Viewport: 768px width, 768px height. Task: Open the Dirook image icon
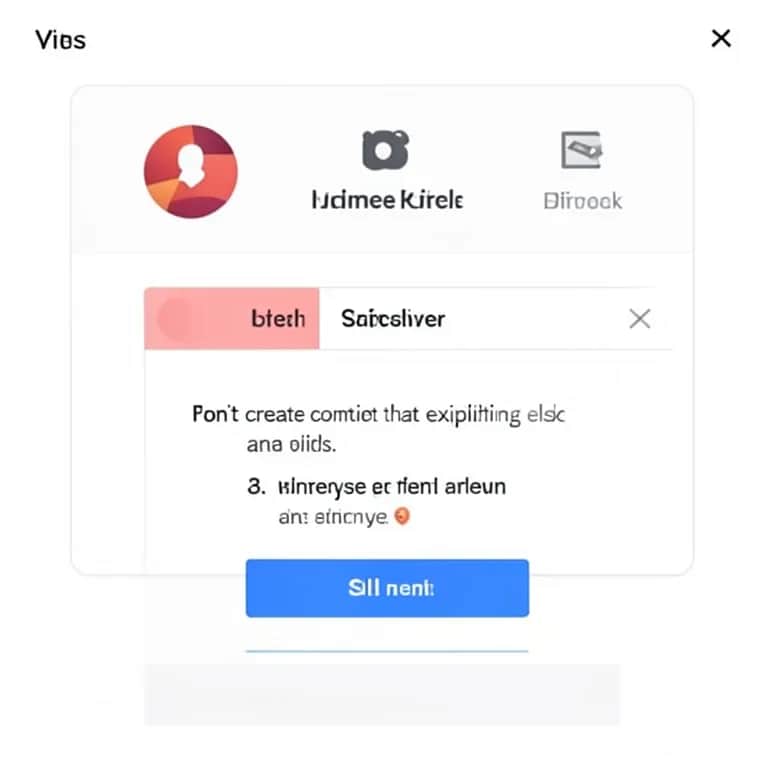pyautogui.click(x=582, y=150)
